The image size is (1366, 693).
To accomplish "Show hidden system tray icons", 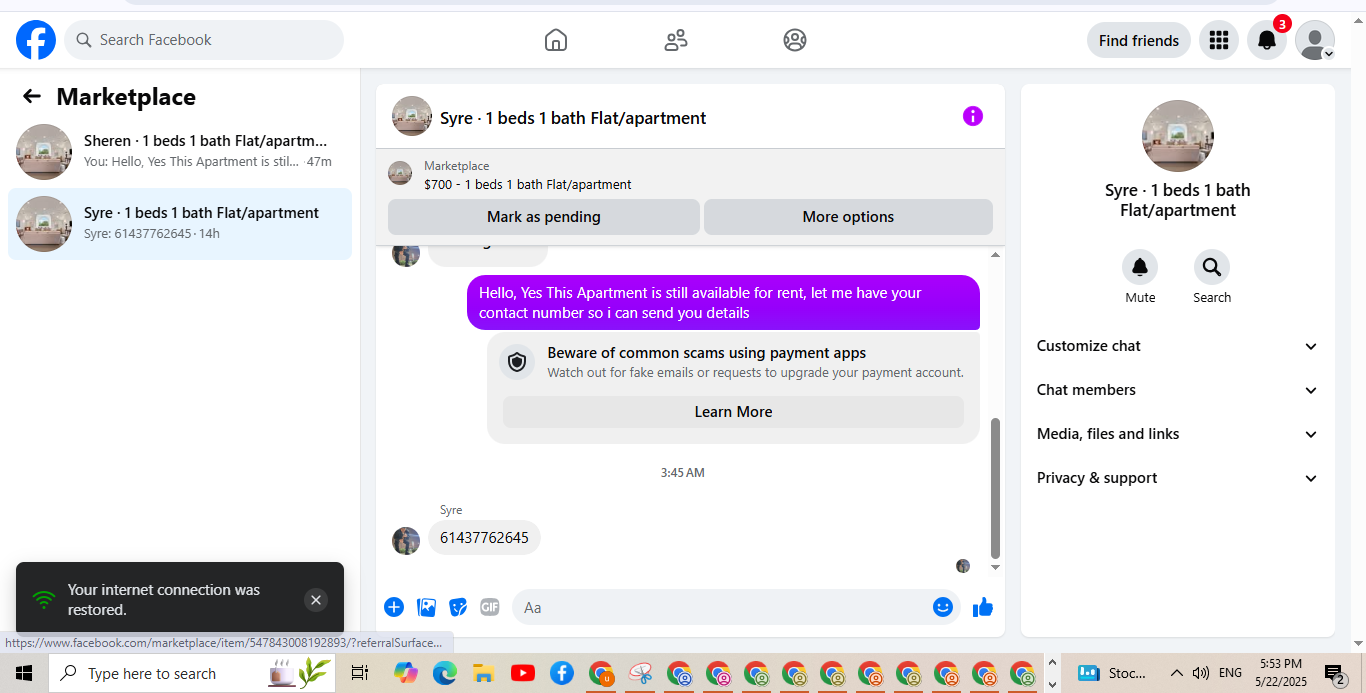I will [x=1177, y=673].
